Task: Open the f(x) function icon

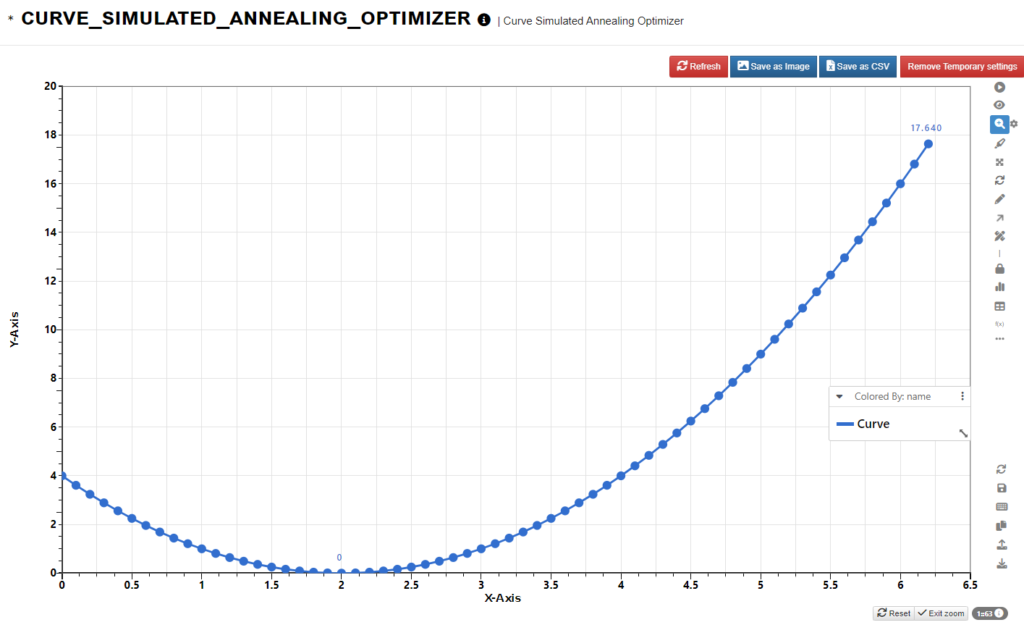Action: (999, 323)
